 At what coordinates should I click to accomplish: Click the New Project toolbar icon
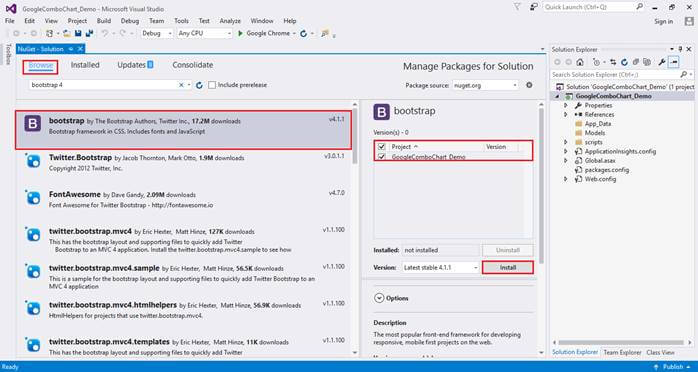pyautogui.click(x=50, y=33)
